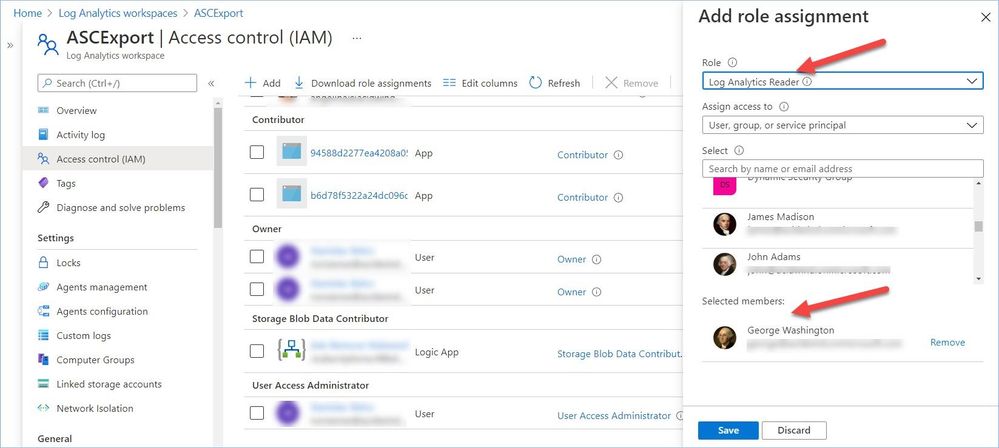Viewport: 999px width, 448px height.
Task: Open Diagnose and solve problems wrench icon
Action: 43,207
